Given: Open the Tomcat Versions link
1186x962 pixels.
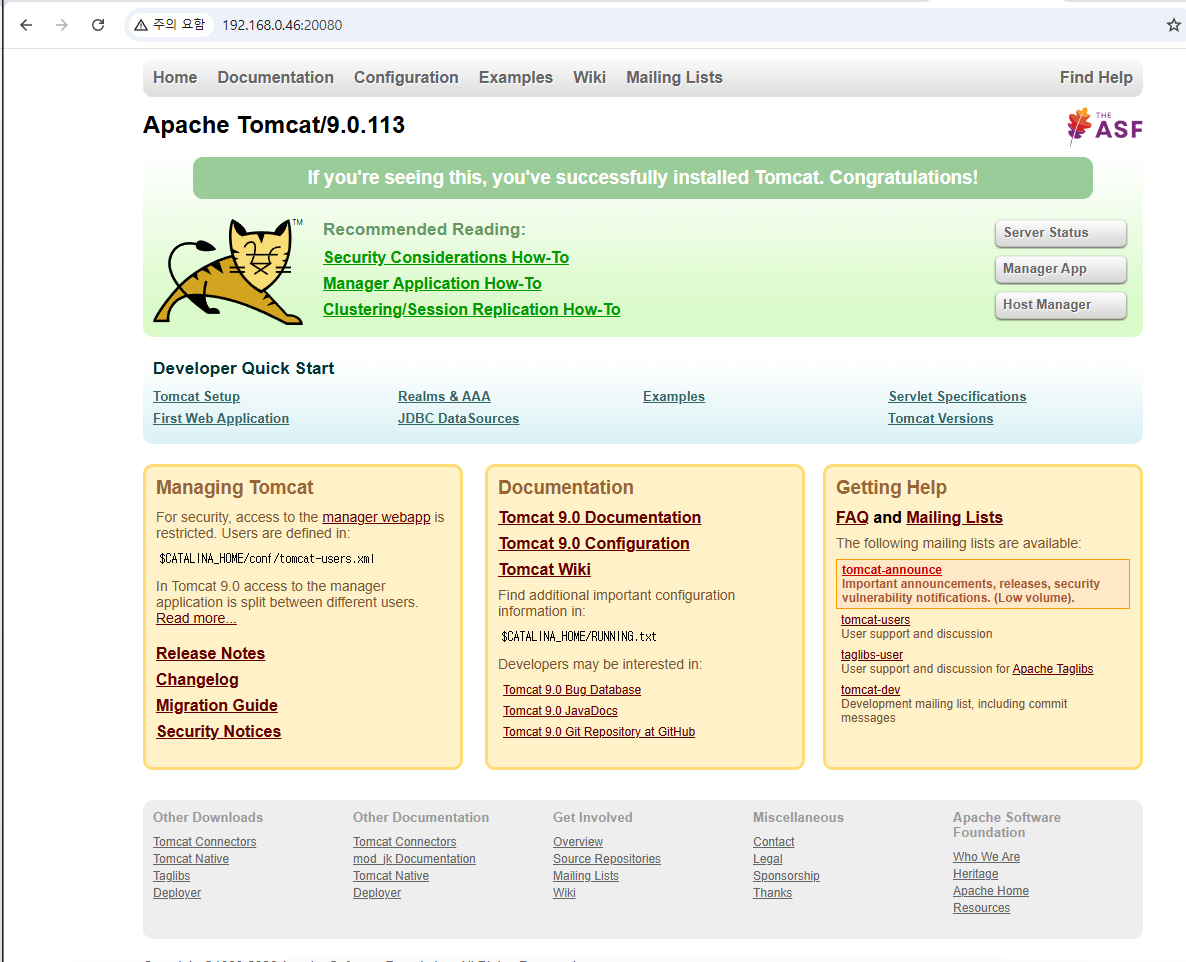Looking at the screenshot, I should point(940,418).
